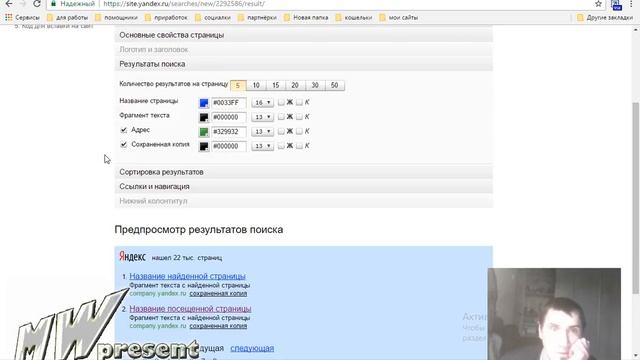This screenshot has height=360, width=640.
Task: Open the 'для работы' bookmark folder
Action: point(67,18)
